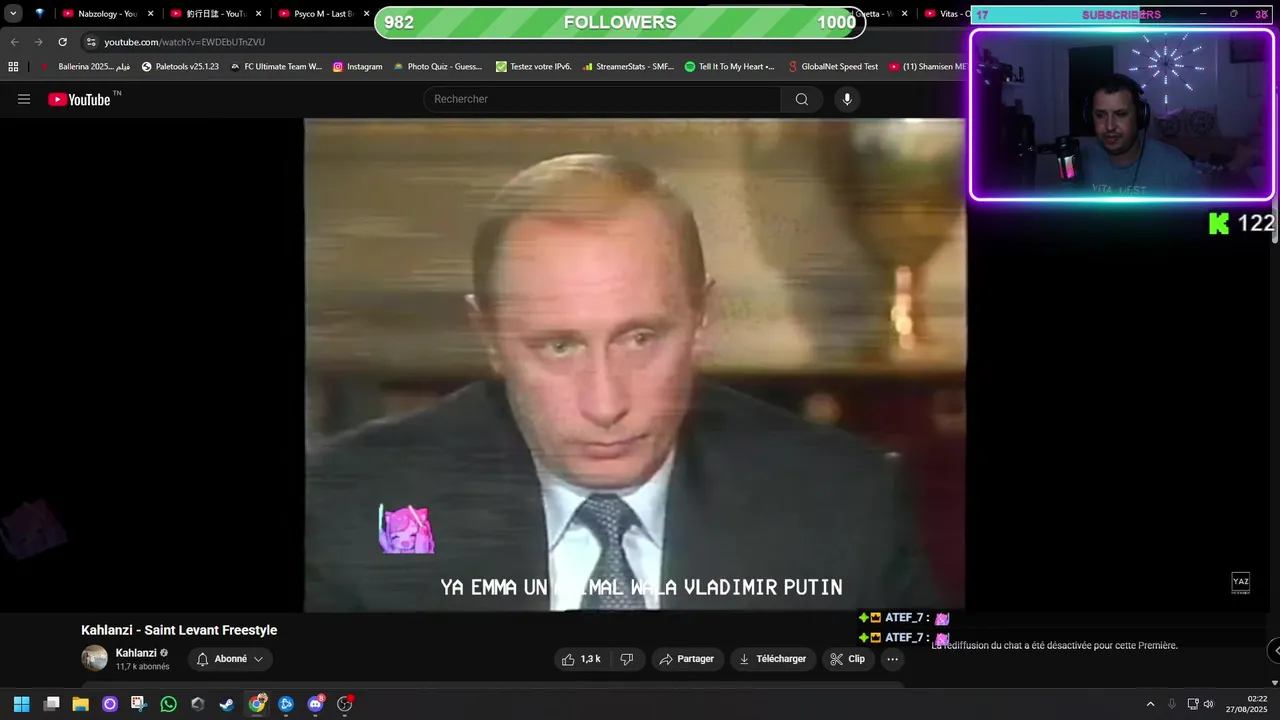Screen dimensions: 1280x720
Task: Click the Télécharger download button
Action: pyautogui.click(x=772, y=659)
